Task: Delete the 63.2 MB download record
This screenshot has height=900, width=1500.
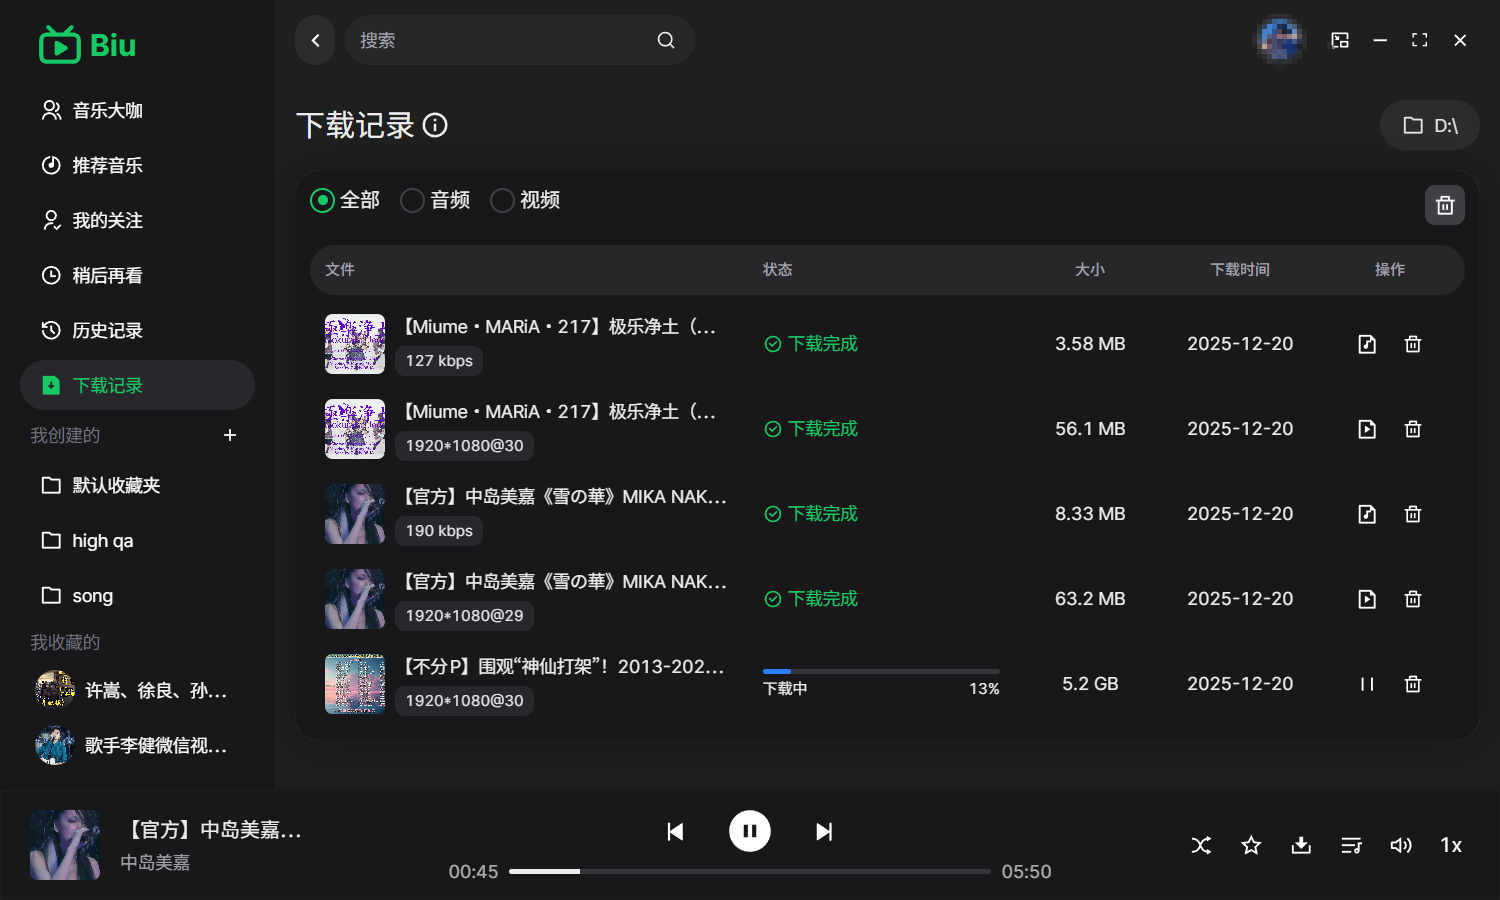Action: 1413,599
